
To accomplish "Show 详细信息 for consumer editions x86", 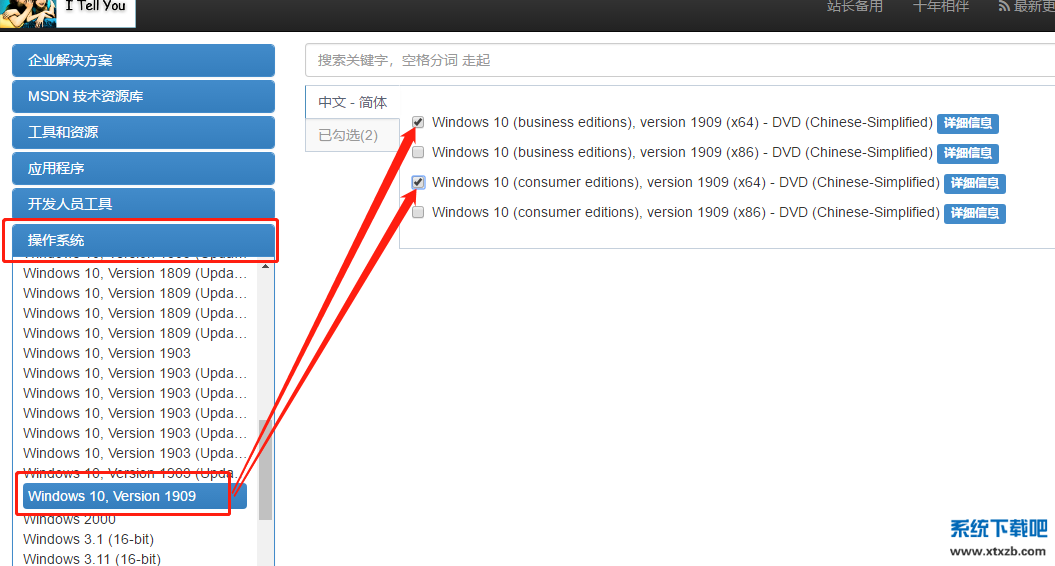I will [974, 213].
